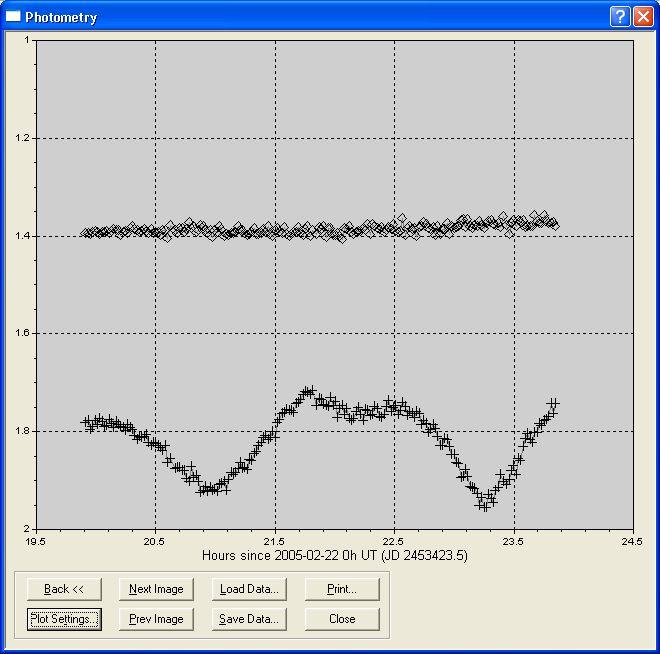Go to Next Image

tap(156, 589)
